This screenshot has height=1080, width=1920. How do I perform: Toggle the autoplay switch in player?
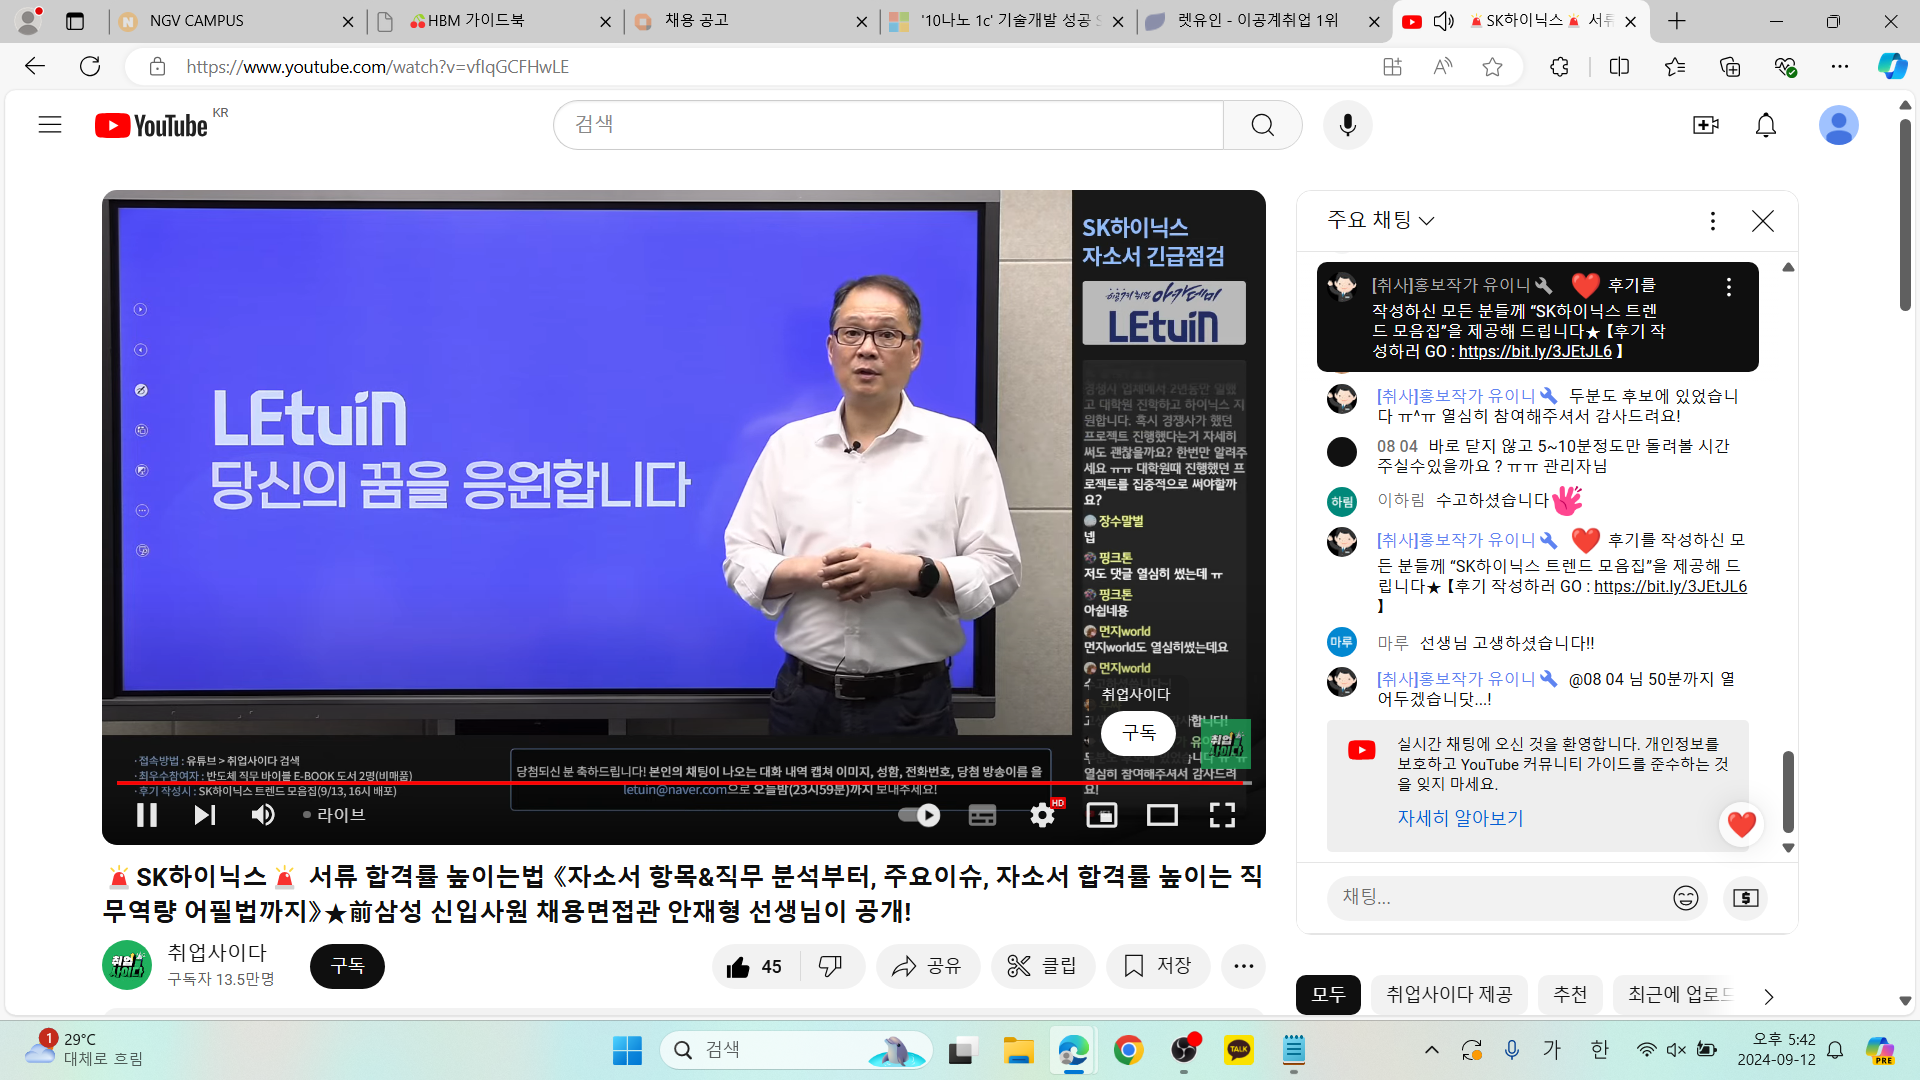tap(919, 815)
